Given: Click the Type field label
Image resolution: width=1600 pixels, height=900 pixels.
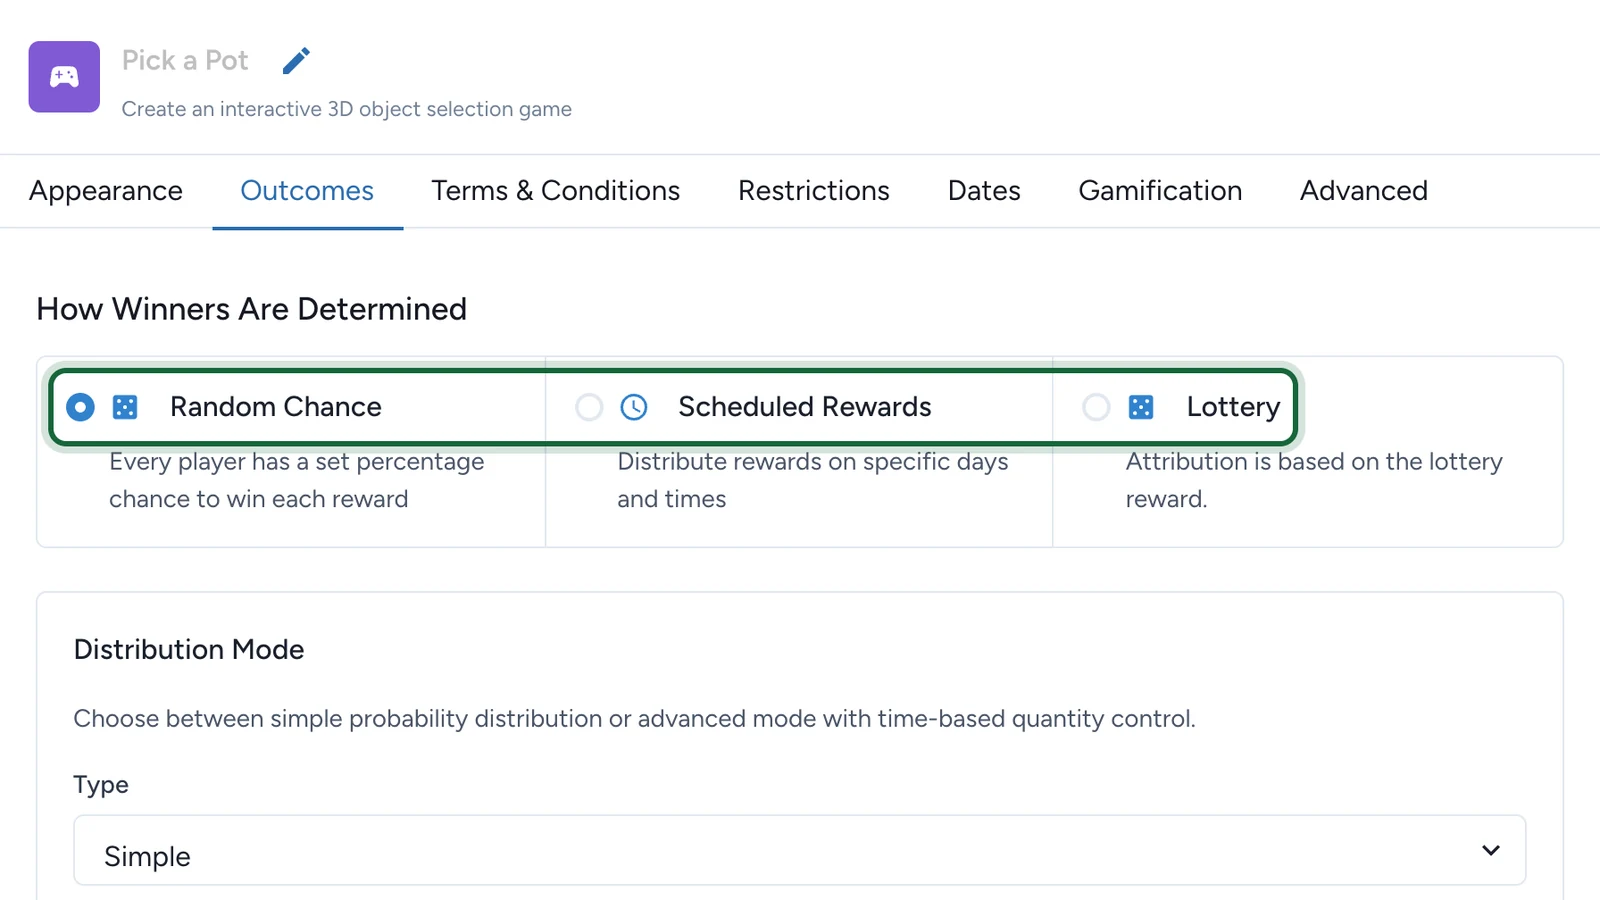Looking at the screenshot, I should (x=101, y=785).
